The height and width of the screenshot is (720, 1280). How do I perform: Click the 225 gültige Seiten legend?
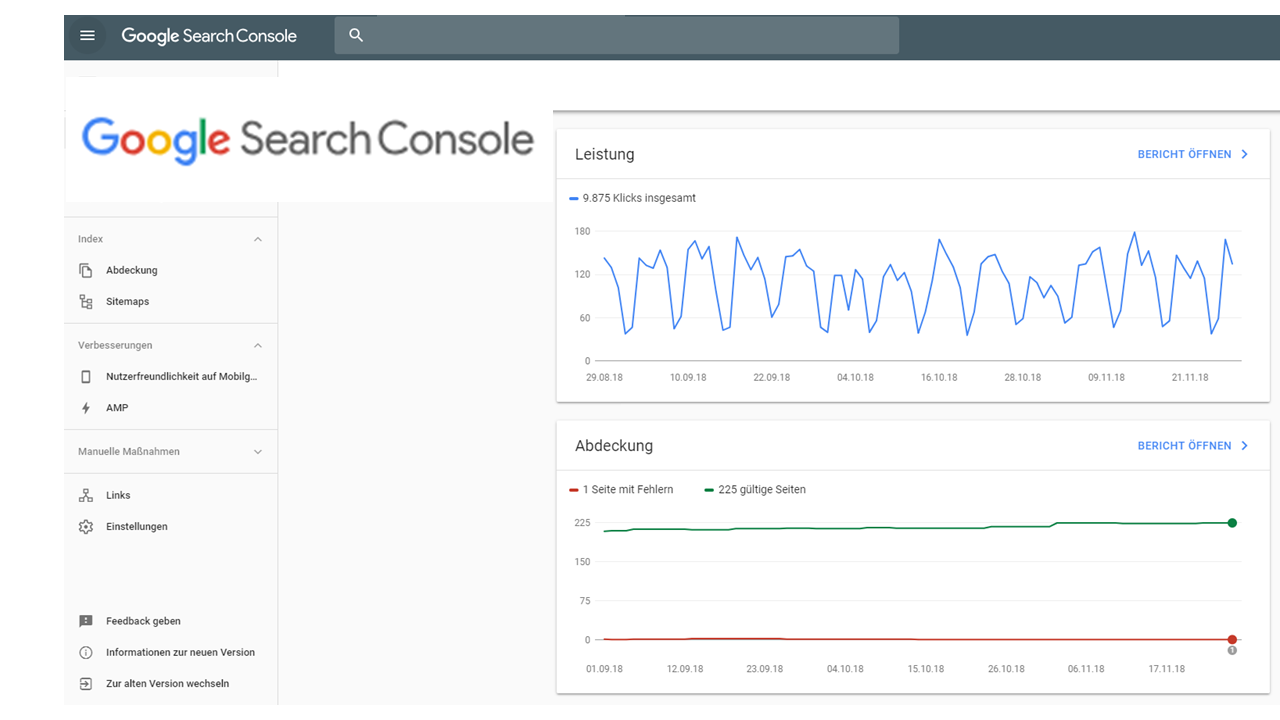[755, 489]
